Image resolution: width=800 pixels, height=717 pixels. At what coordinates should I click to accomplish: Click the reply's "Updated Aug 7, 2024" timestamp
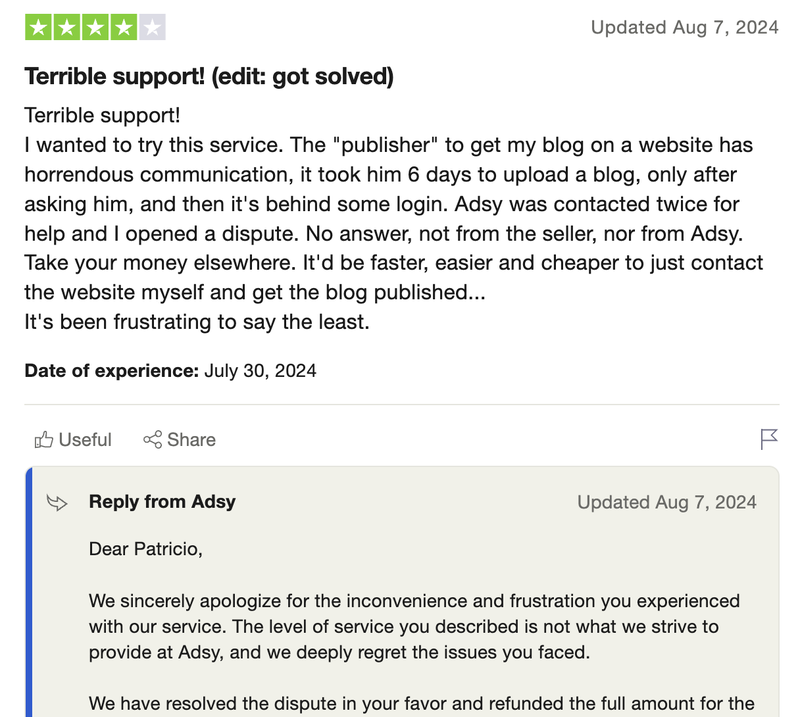(x=667, y=502)
